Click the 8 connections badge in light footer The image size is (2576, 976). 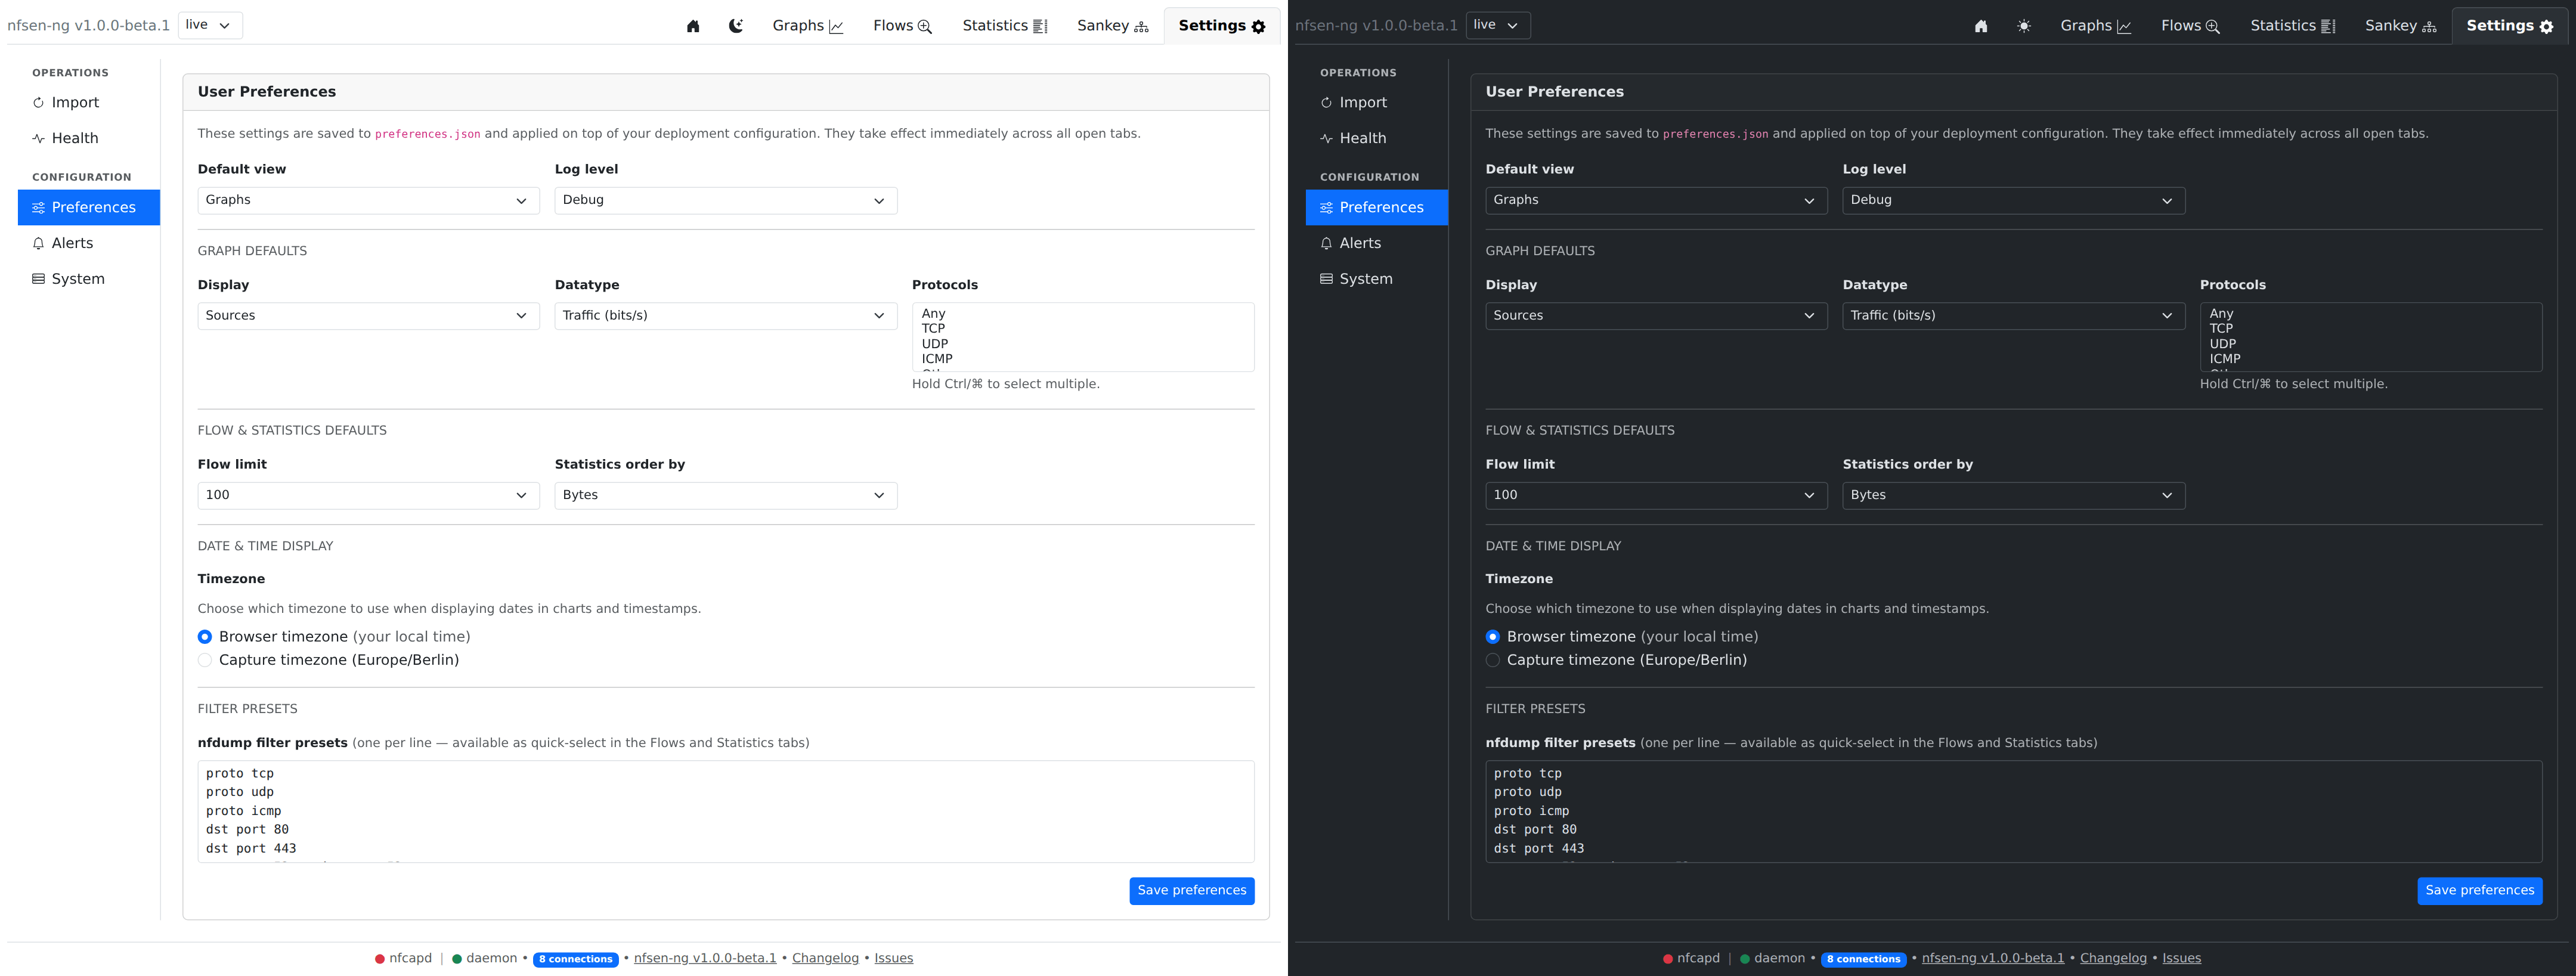pyautogui.click(x=576, y=960)
